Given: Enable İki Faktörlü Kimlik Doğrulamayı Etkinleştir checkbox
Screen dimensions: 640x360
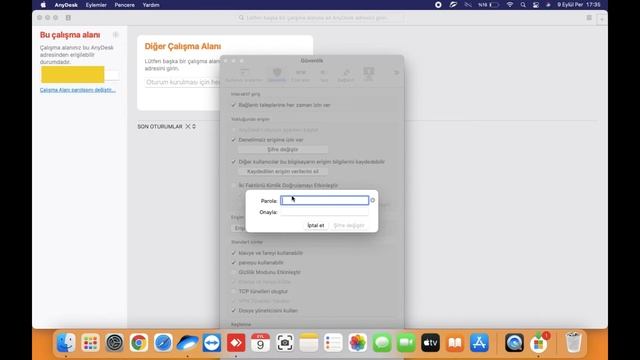Looking at the screenshot, I should point(234,185).
